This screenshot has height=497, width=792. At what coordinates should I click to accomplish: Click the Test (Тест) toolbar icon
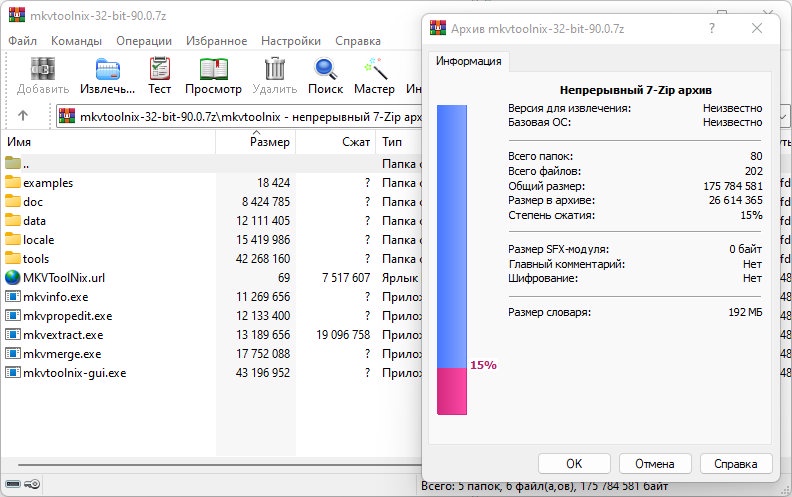click(160, 75)
